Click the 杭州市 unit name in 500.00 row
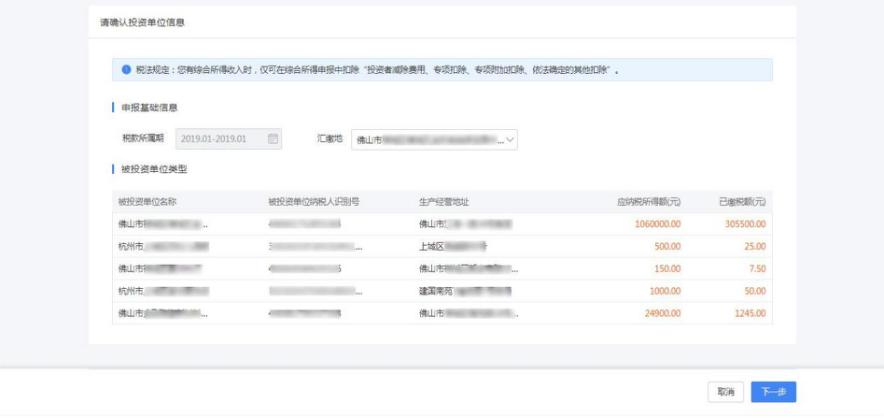The width and height of the screenshot is (884, 418). pyautogui.click(x=163, y=247)
